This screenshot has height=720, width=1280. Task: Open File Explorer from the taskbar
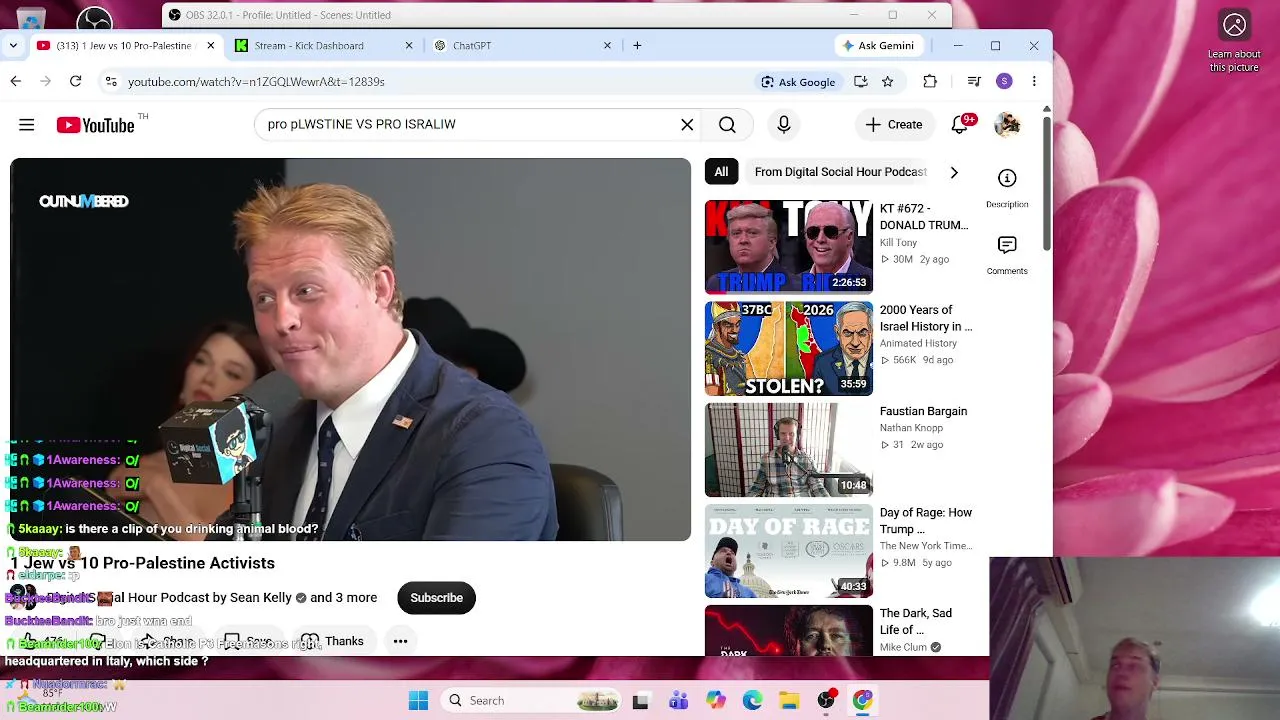point(789,701)
